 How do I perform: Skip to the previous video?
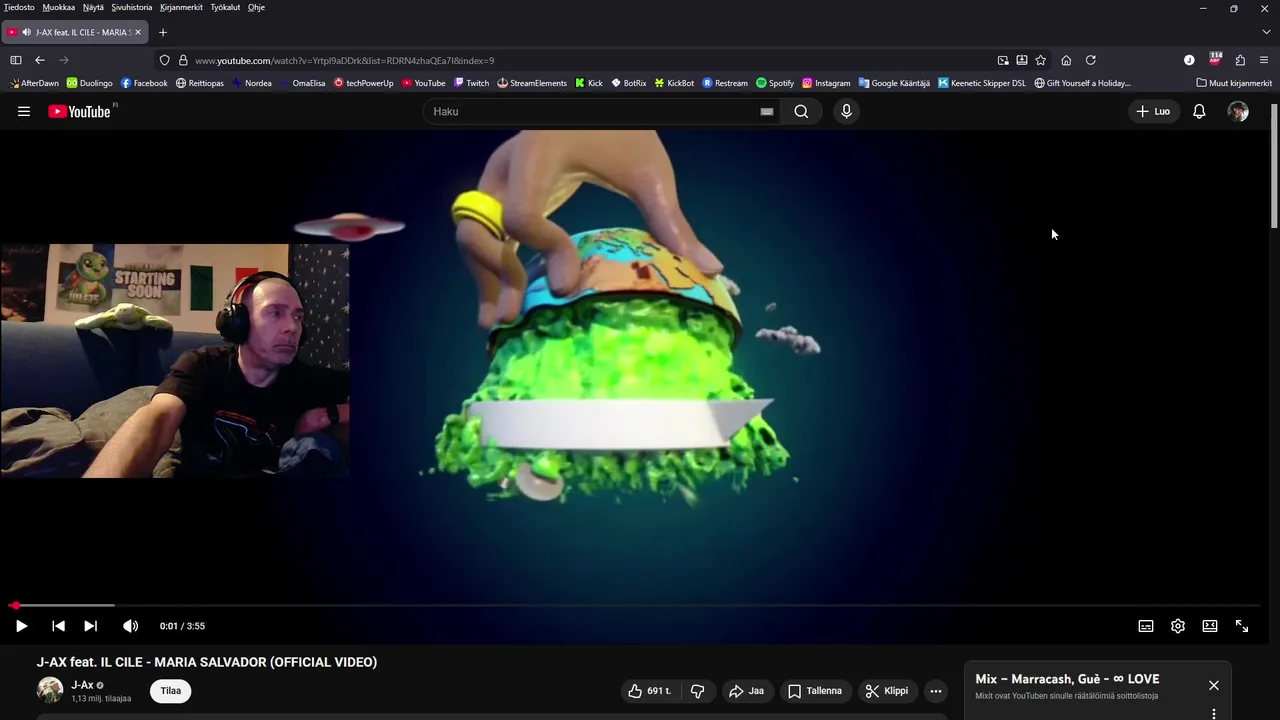[x=58, y=626]
